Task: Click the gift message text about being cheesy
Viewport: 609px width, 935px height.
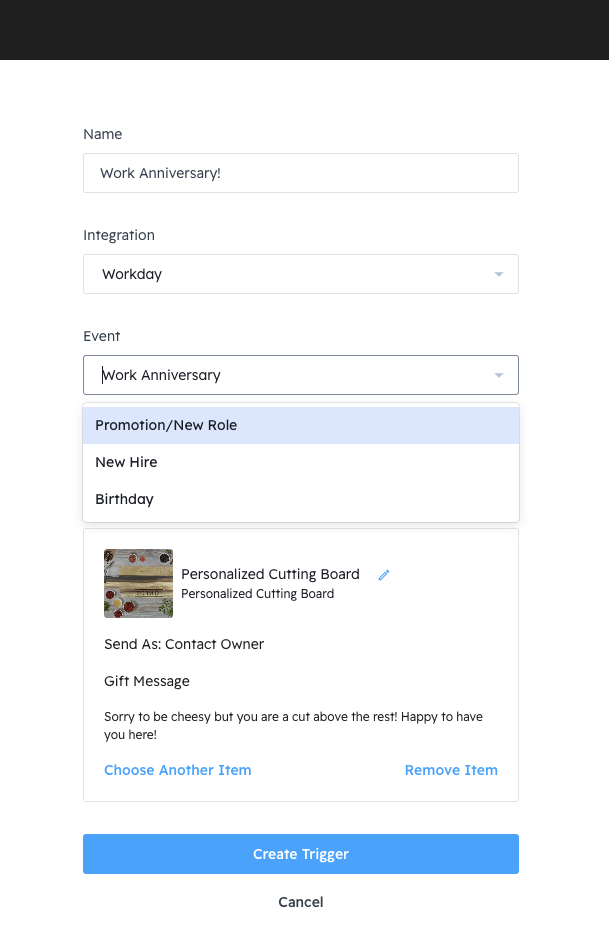Action: pos(293,726)
